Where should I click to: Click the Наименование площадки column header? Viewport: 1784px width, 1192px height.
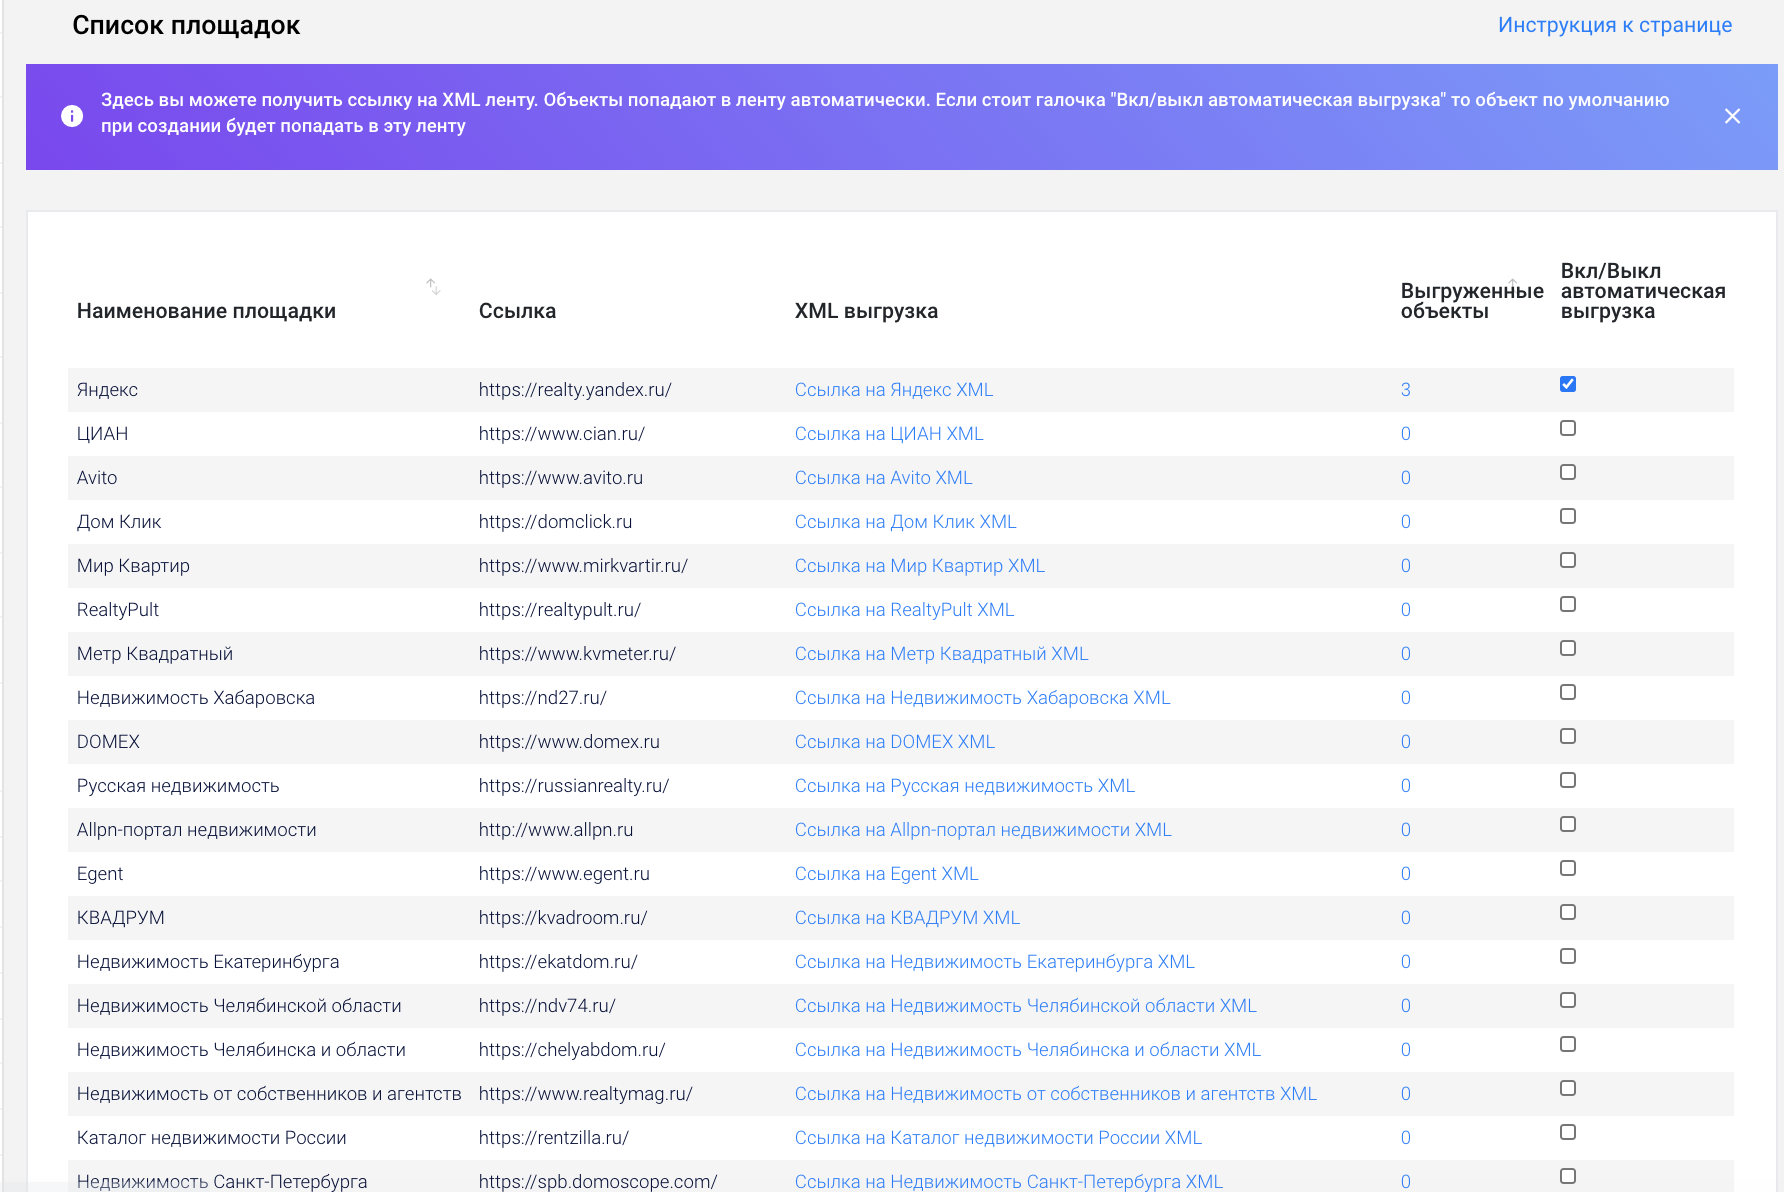coord(206,311)
